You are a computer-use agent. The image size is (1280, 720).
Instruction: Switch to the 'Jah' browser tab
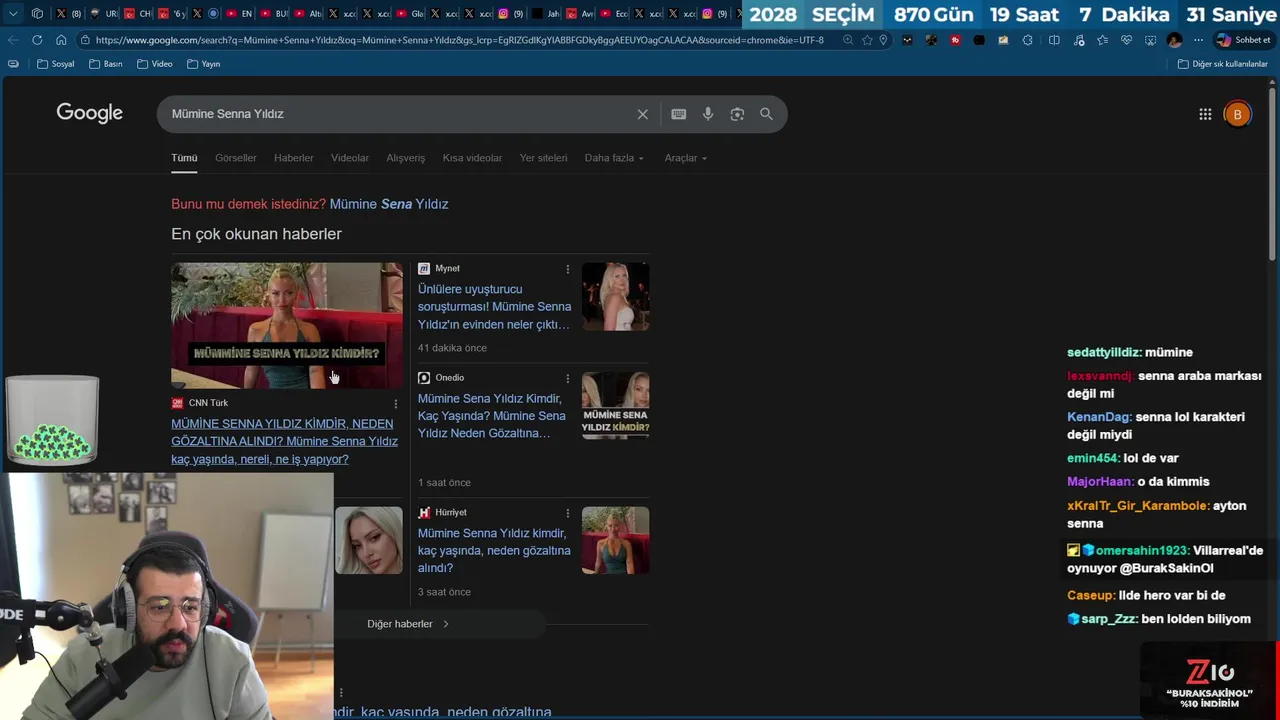(x=545, y=13)
